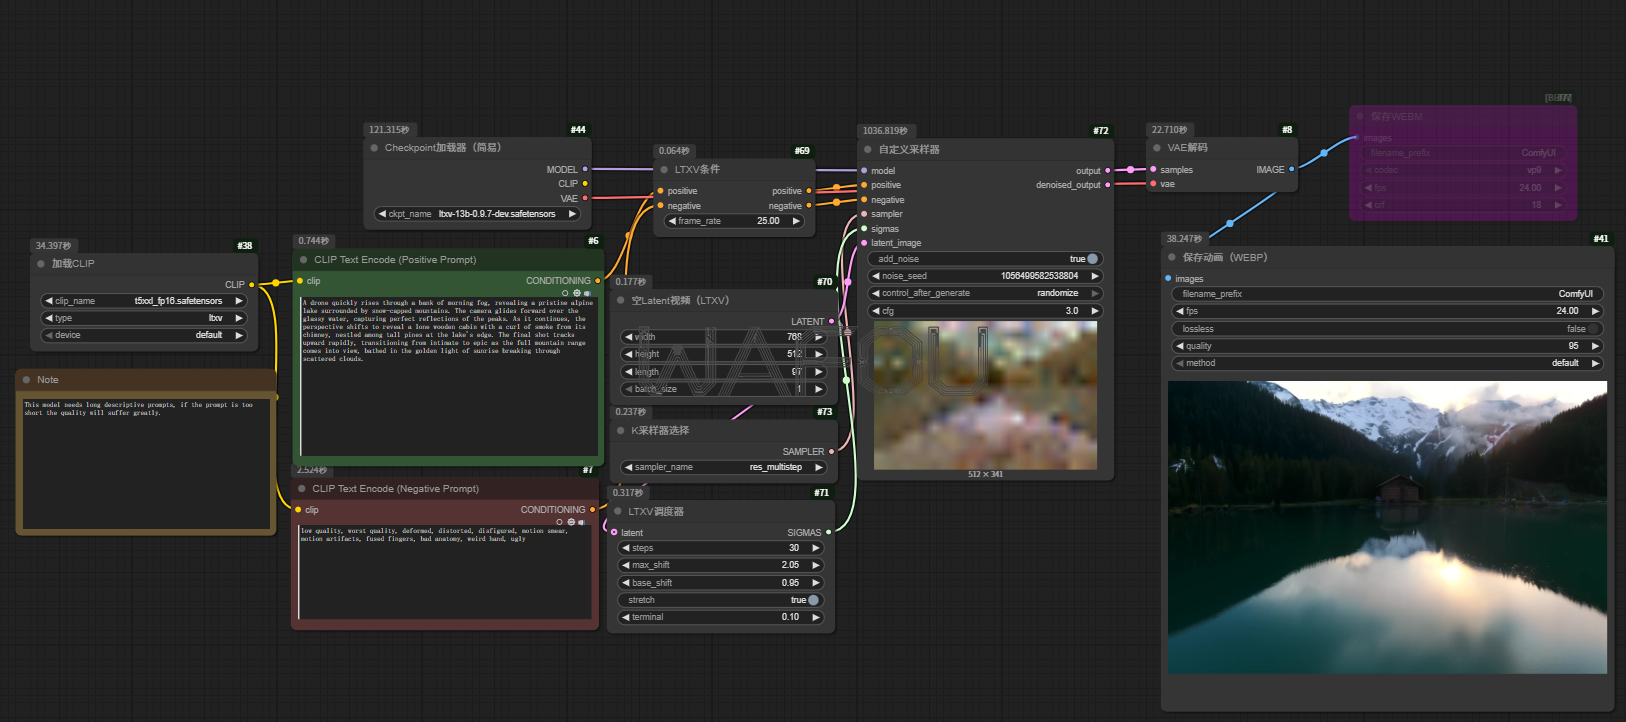Click the gear icon in the Positive Prompt node
The height and width of the screenshot is (722, 1626).
(x=577, y=293)
